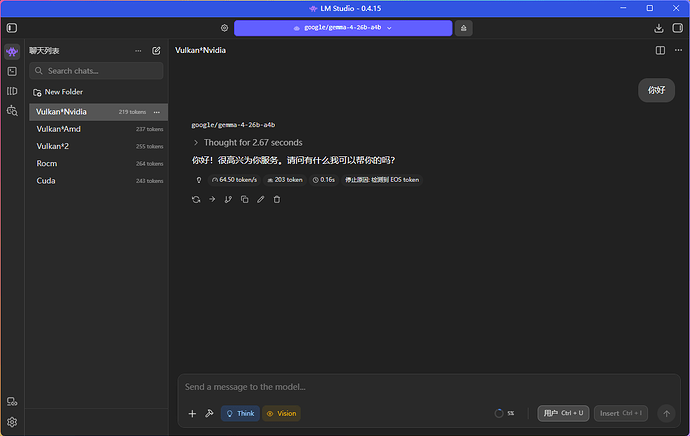
Task: Open the Chat view in left rail
Action: 12,51
